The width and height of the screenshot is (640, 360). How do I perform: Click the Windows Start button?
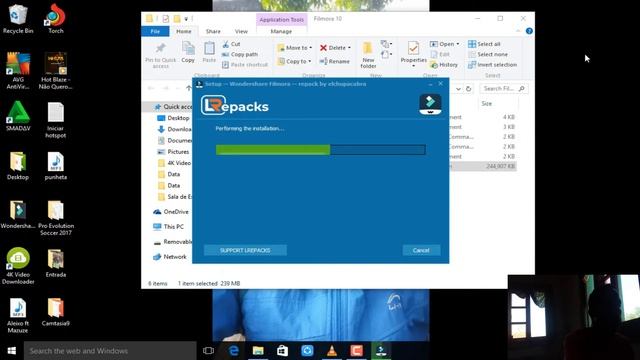11,351
